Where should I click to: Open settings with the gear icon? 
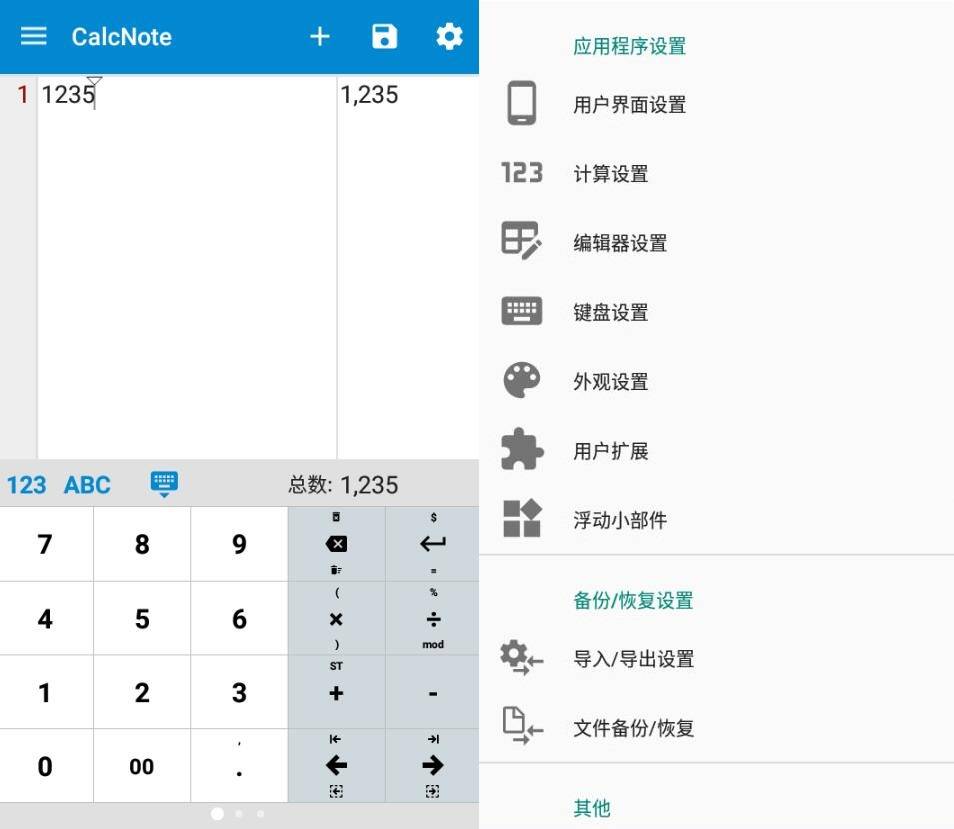pos(449,36)
